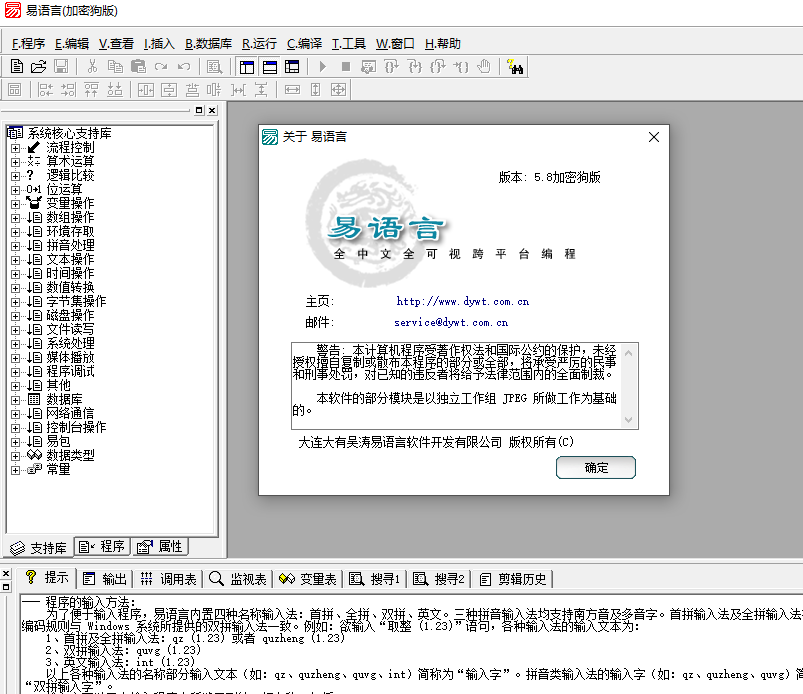
Task: Click the Open file toolbar icon
Action: (38, 67)
